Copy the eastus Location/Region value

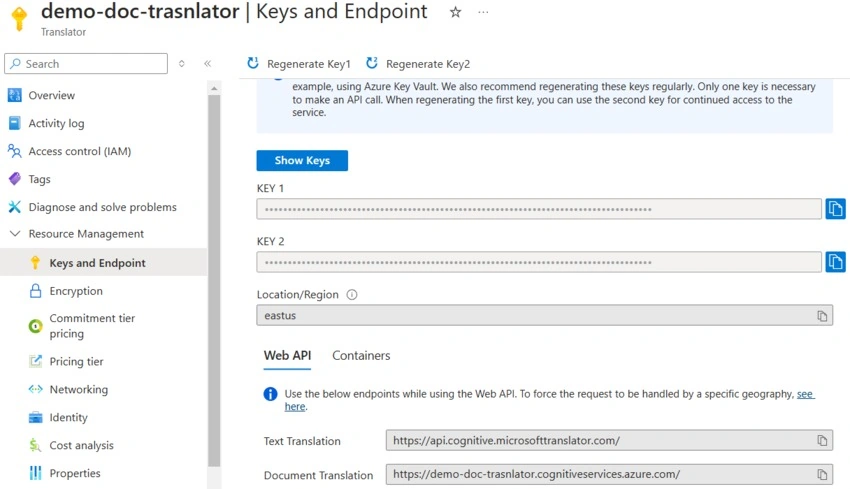coord(822,316)
